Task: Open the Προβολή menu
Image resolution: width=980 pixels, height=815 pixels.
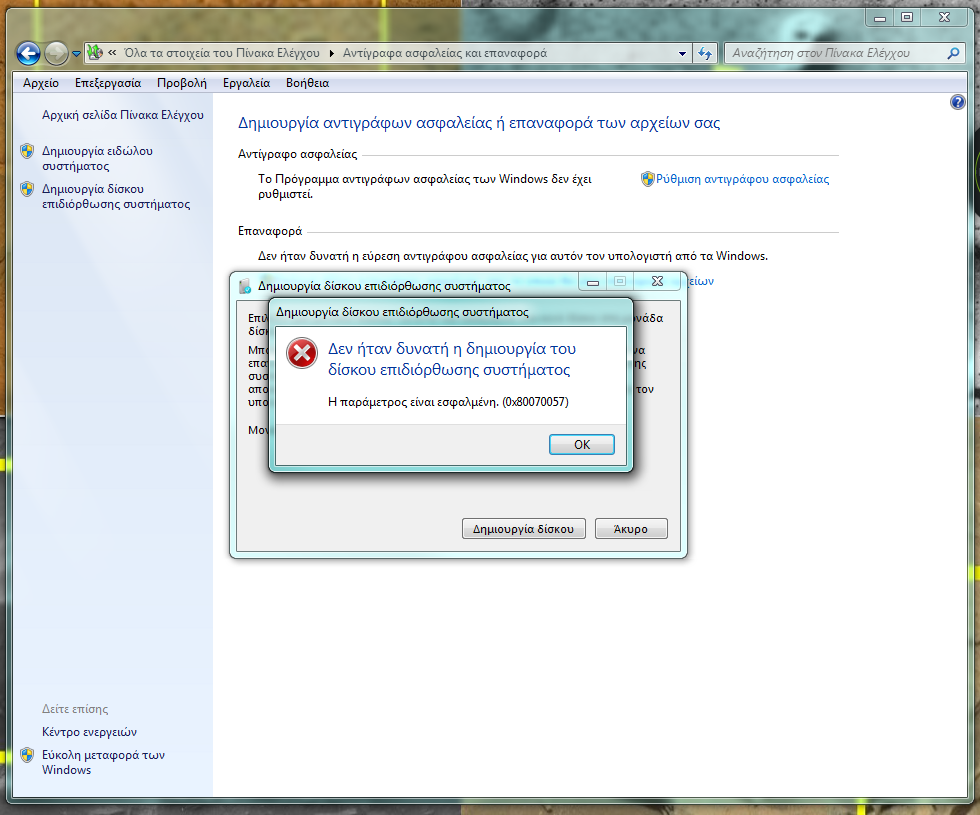Action: click(182, 83)
